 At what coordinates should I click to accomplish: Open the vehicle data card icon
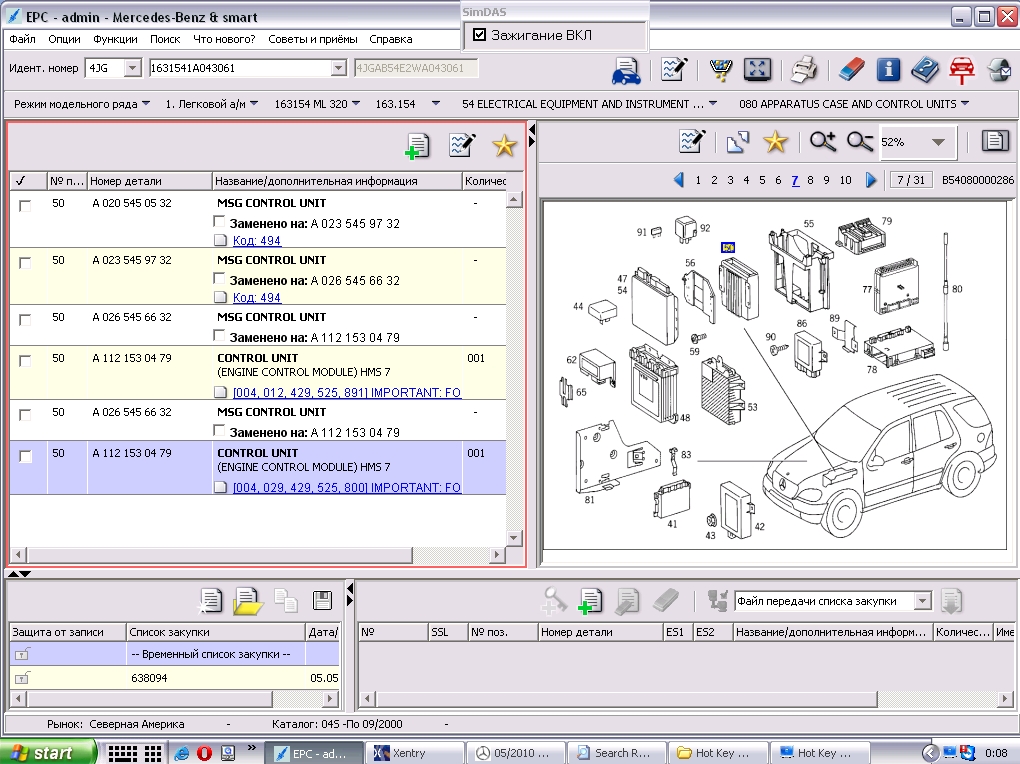pos(625,70)
